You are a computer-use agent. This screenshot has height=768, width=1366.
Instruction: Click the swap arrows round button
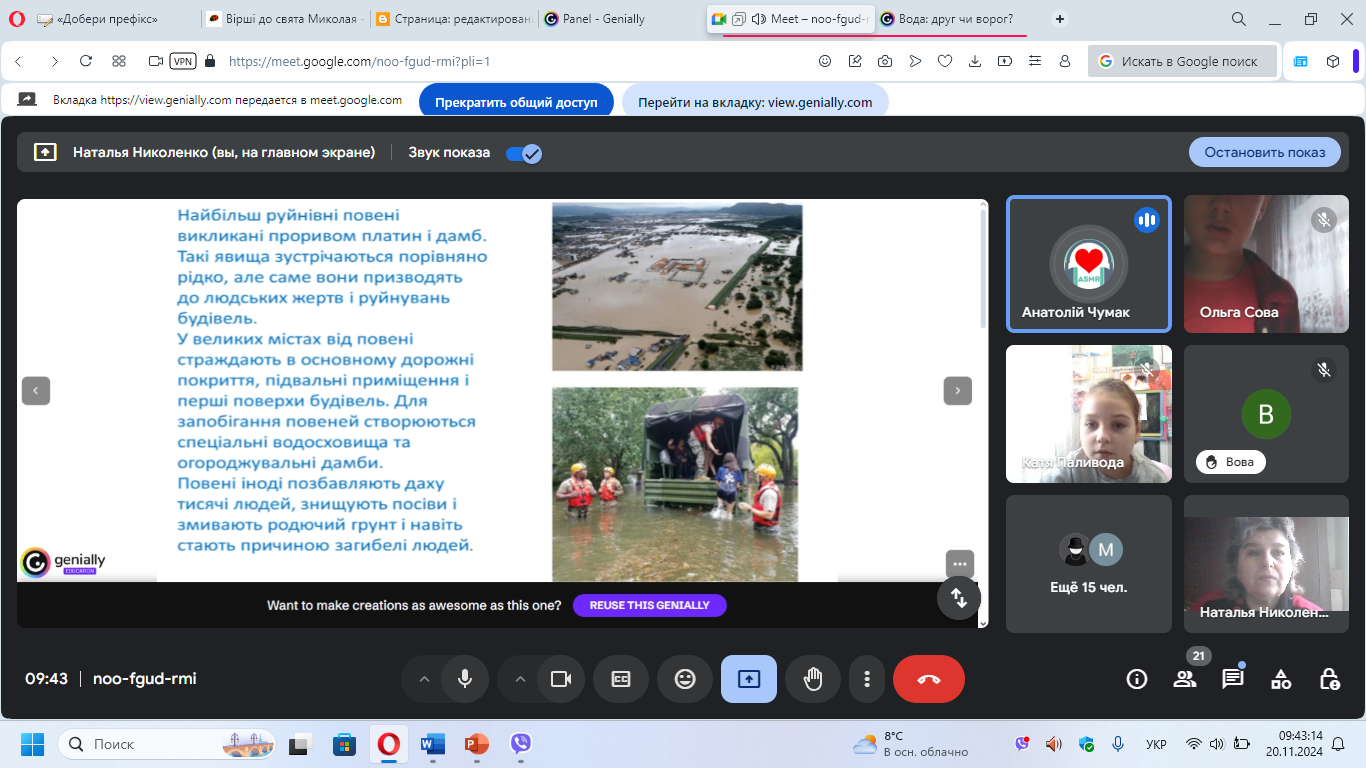pos(959,598)
